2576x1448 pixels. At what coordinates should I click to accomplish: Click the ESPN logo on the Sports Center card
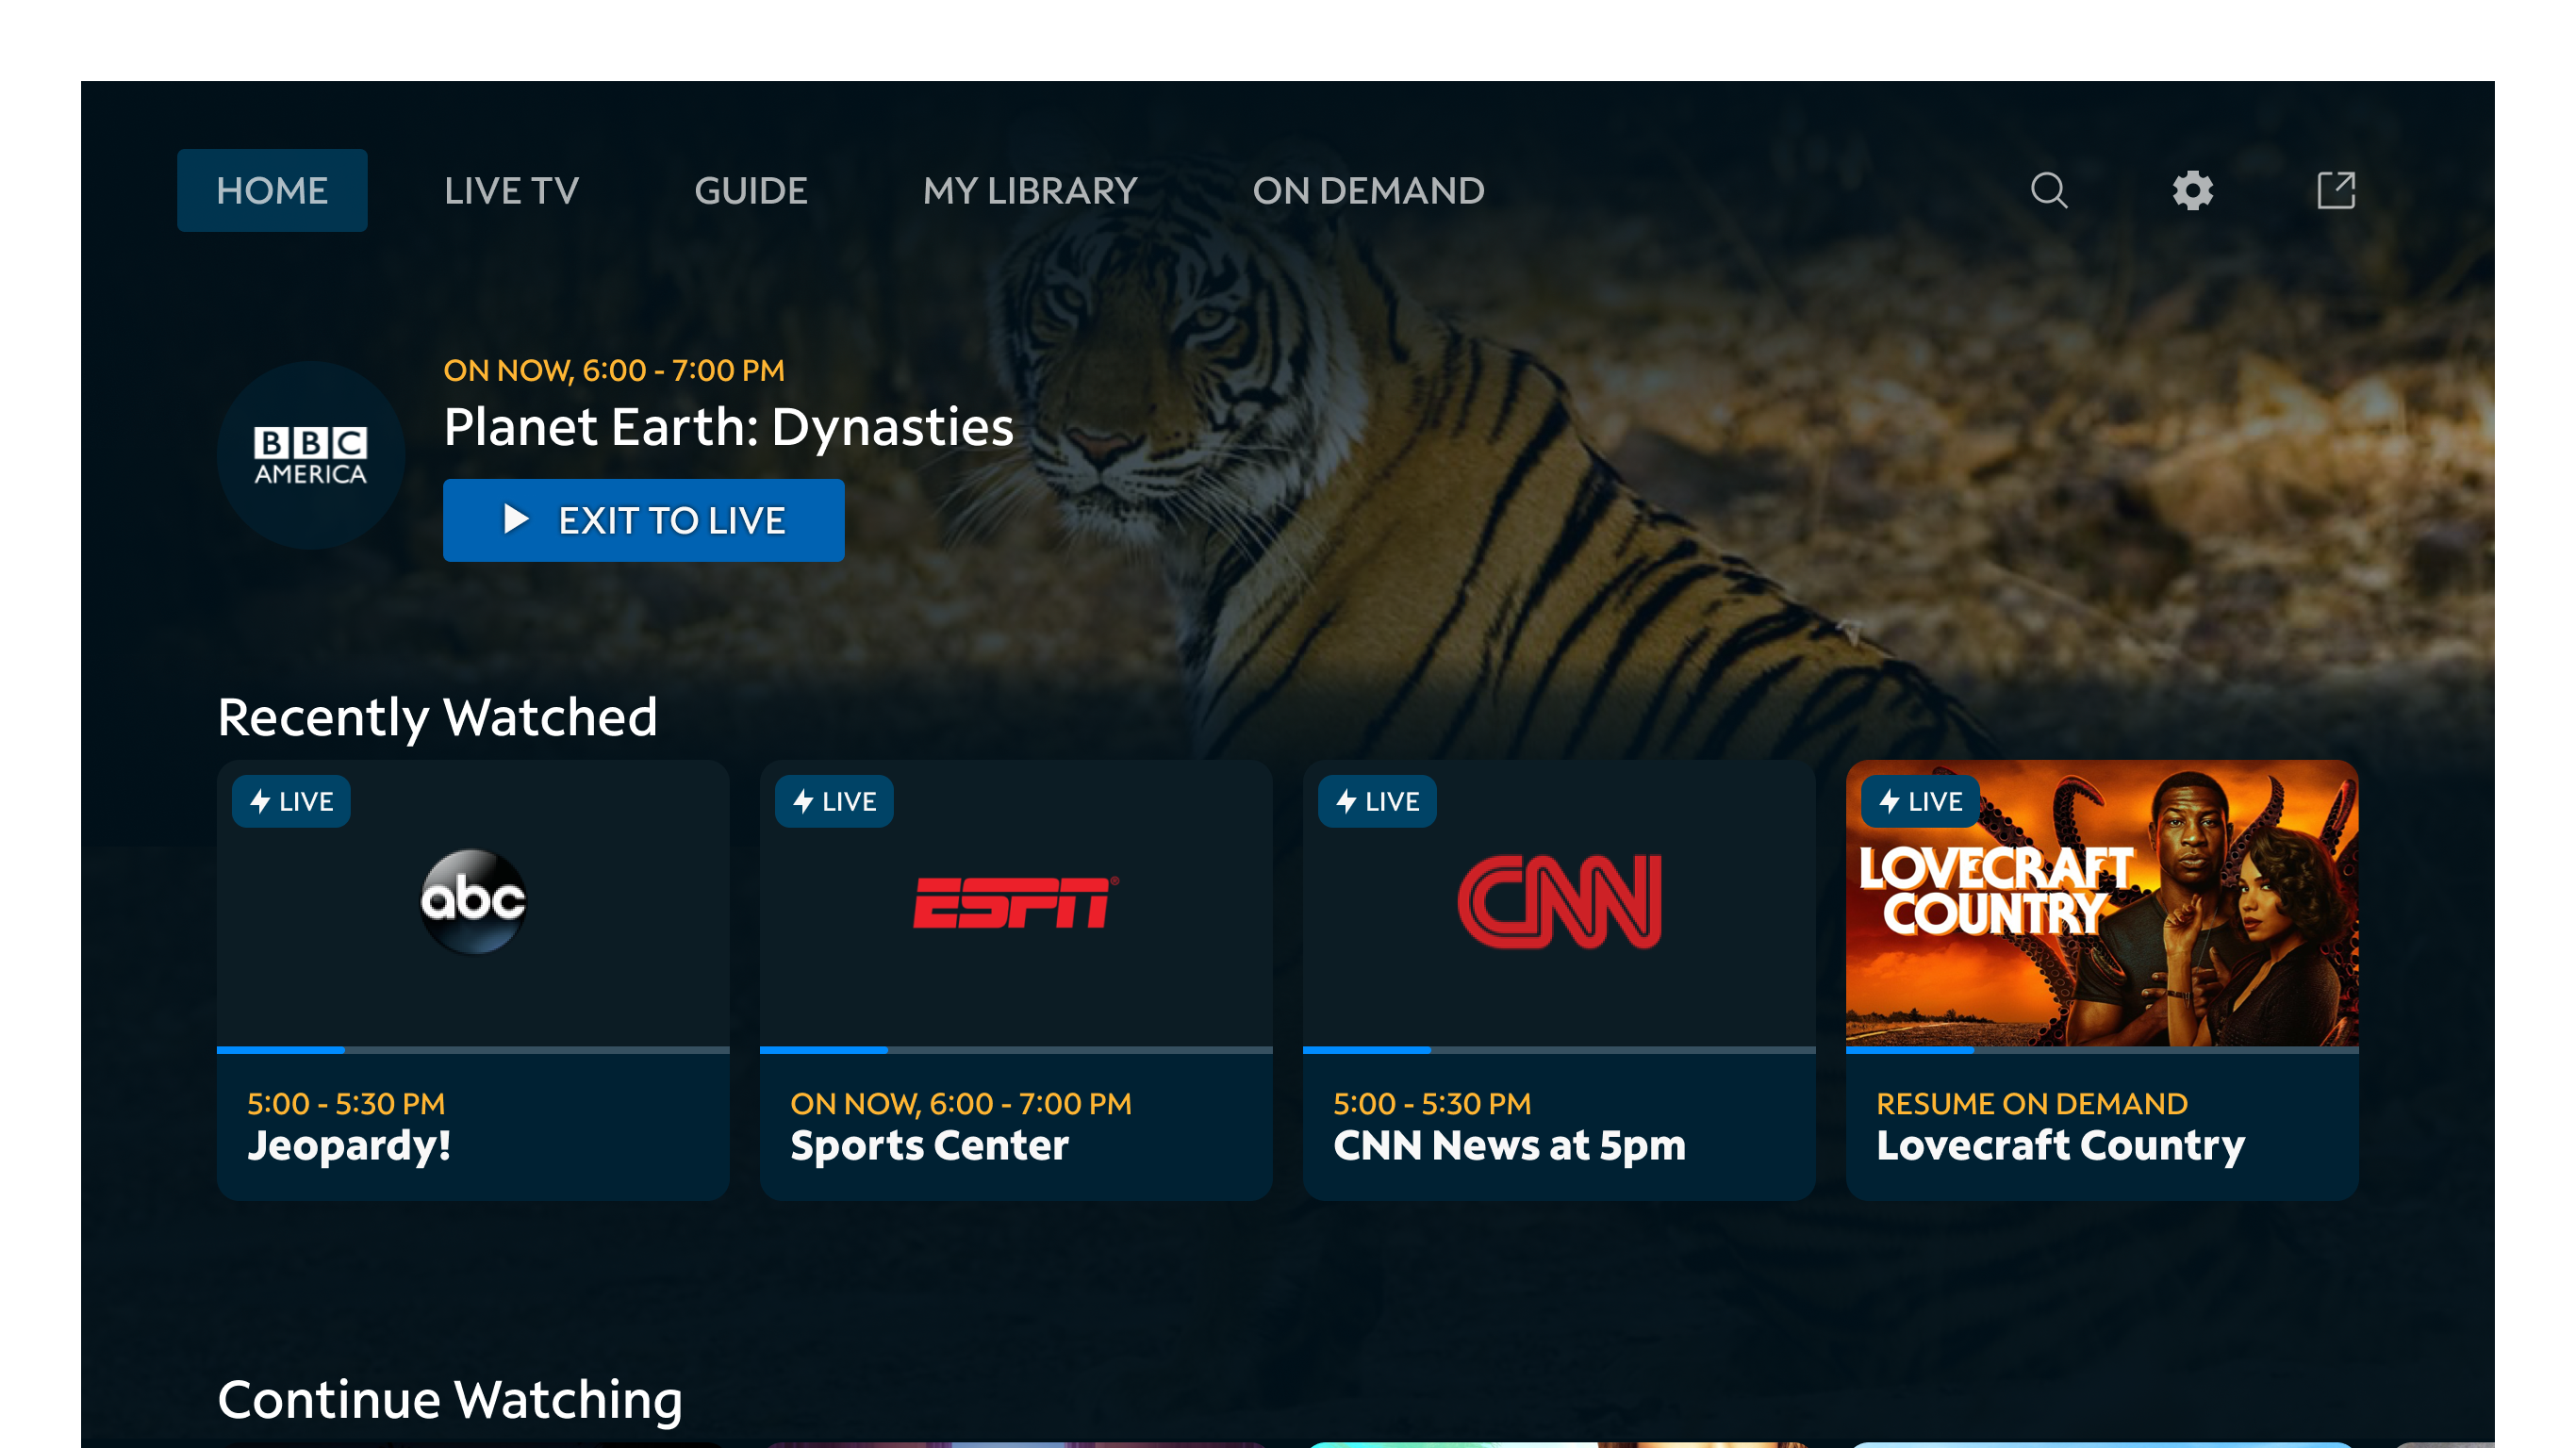pos(1016,902)
